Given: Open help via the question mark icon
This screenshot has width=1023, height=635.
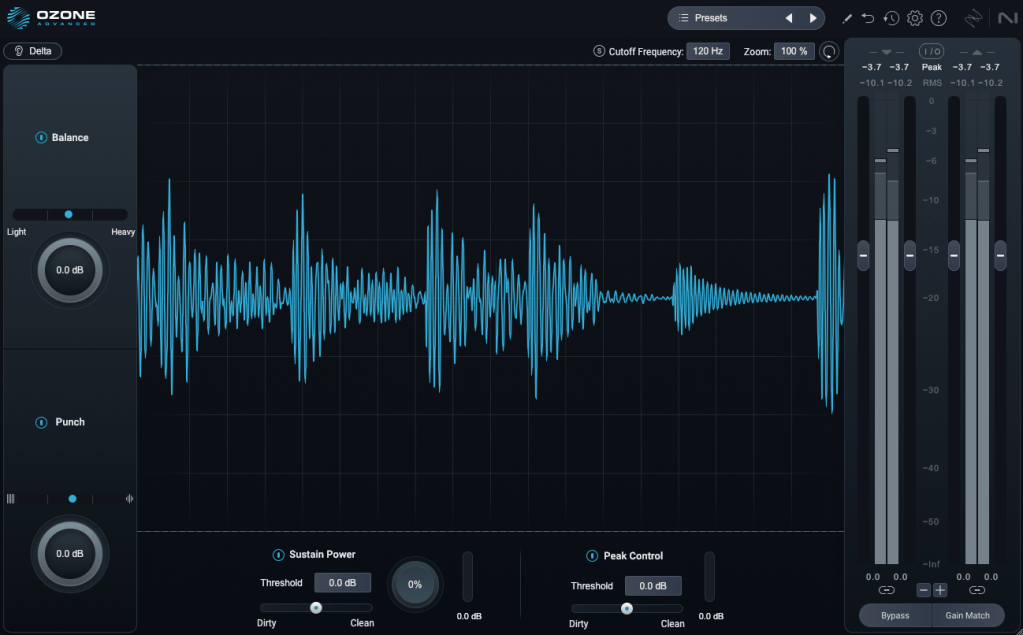Looking at the screenshot, I should 938,18.
